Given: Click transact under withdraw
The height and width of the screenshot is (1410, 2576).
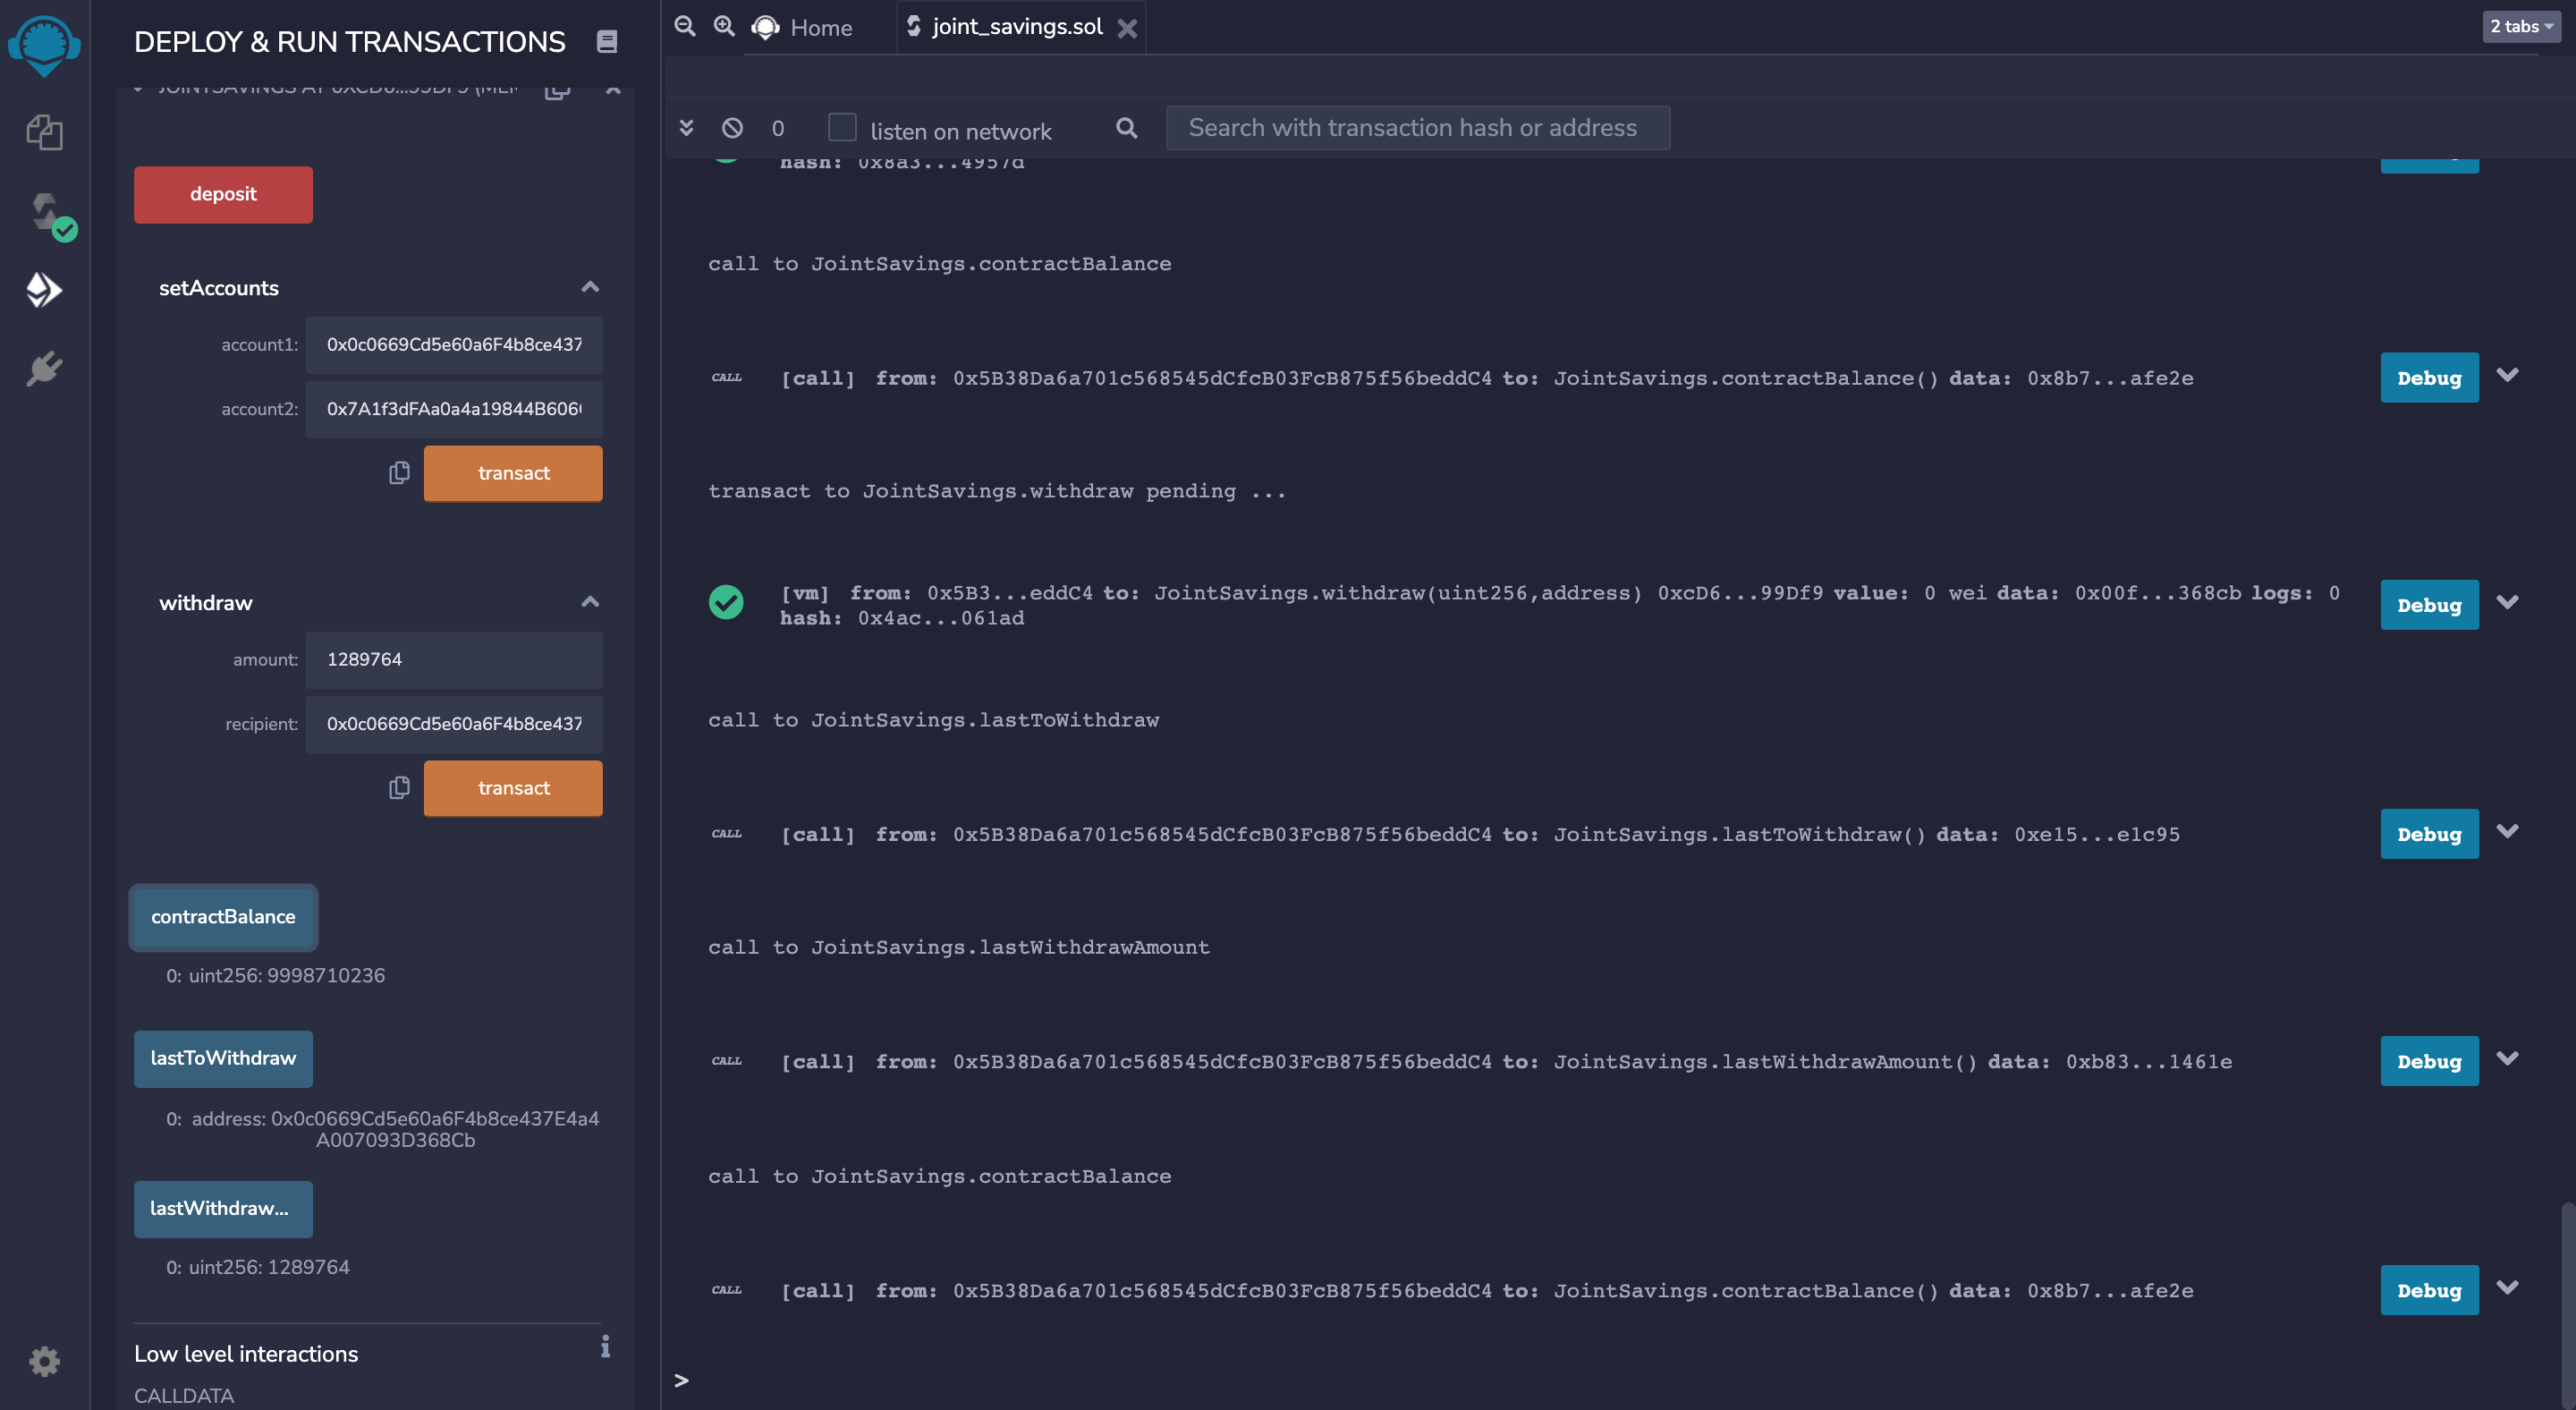Looking at the screenshot, I should [x=513, y=788].
